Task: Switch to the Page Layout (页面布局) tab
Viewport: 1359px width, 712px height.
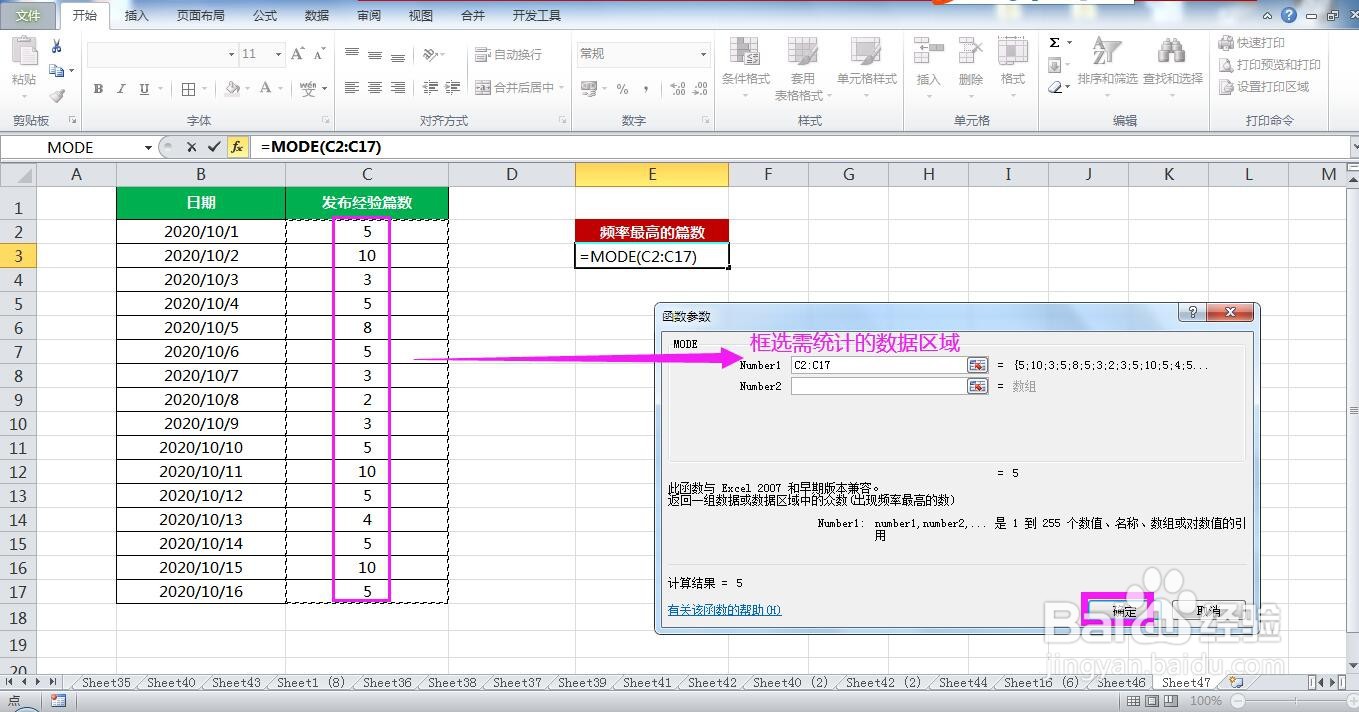Action: coord(201,16)
